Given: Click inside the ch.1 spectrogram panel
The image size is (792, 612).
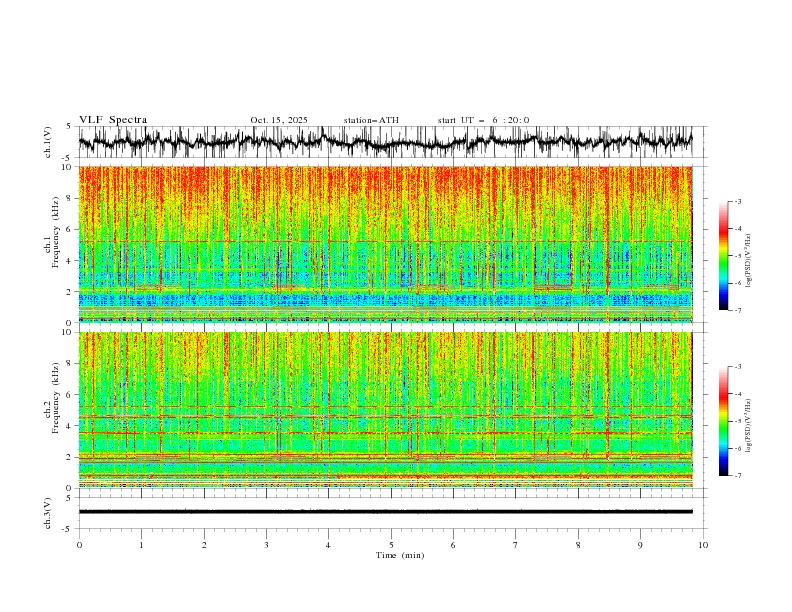Looking at the screenshot, I should (385, 244).
